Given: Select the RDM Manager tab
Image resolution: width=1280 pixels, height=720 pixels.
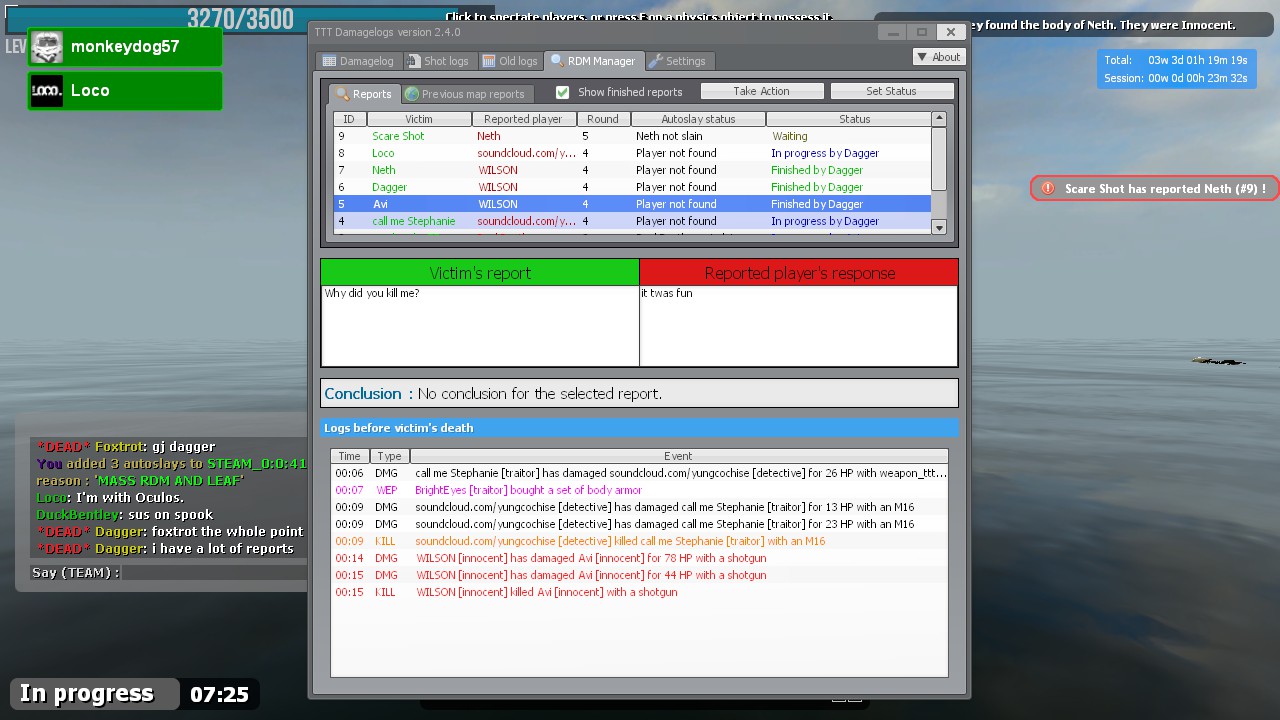Looking at the screenshot, I should pyautogui.click(x=593, y=61).
